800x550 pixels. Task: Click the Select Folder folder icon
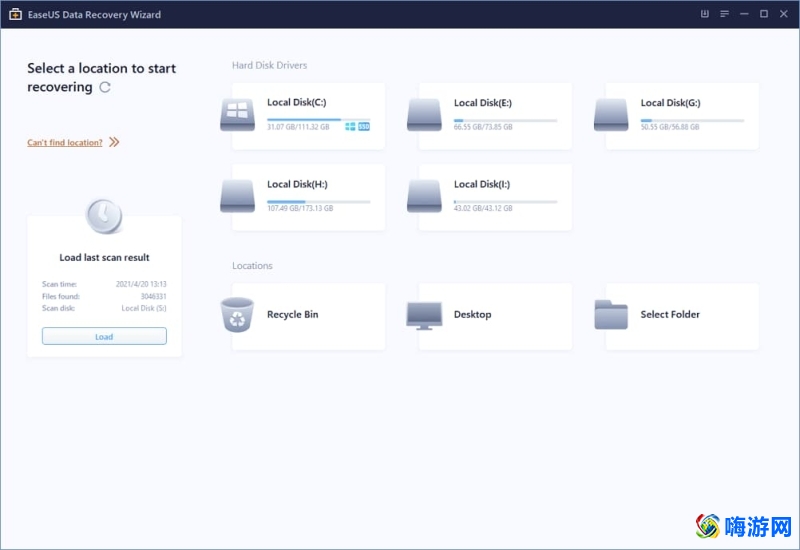(611, 314)
